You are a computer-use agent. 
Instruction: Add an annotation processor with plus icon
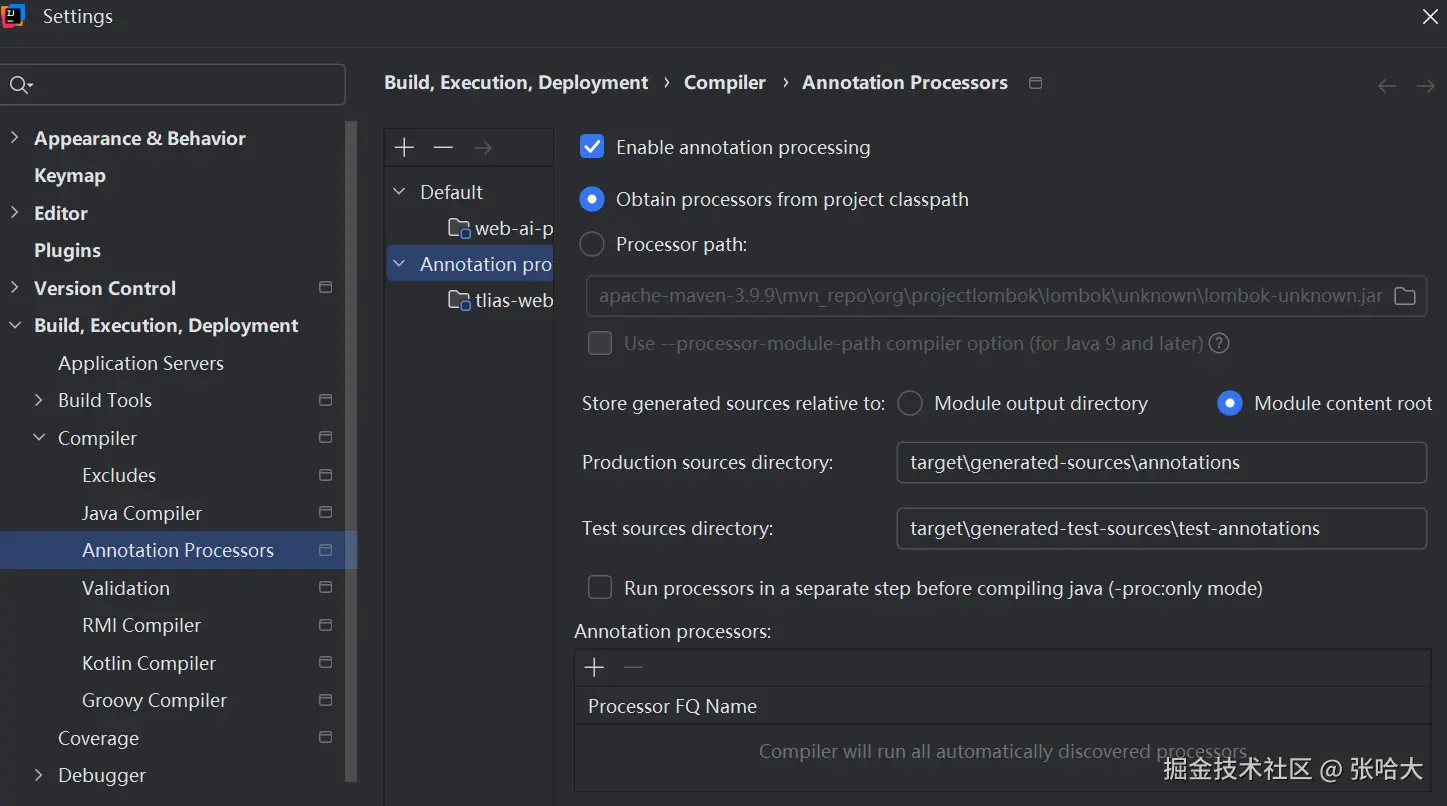[x=594, y=668]
